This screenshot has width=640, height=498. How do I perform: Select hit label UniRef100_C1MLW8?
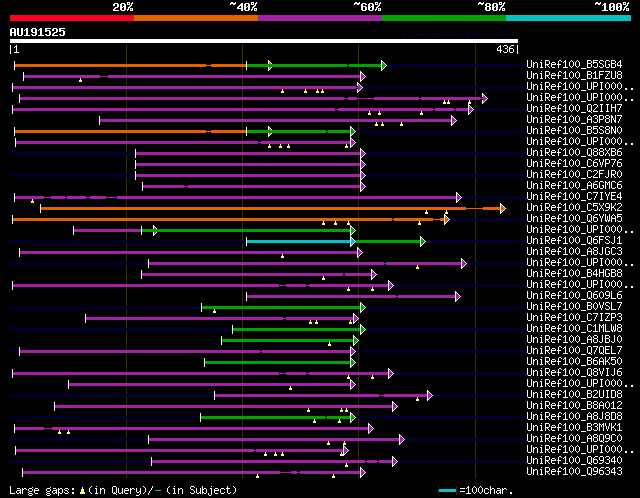point(574,329)
